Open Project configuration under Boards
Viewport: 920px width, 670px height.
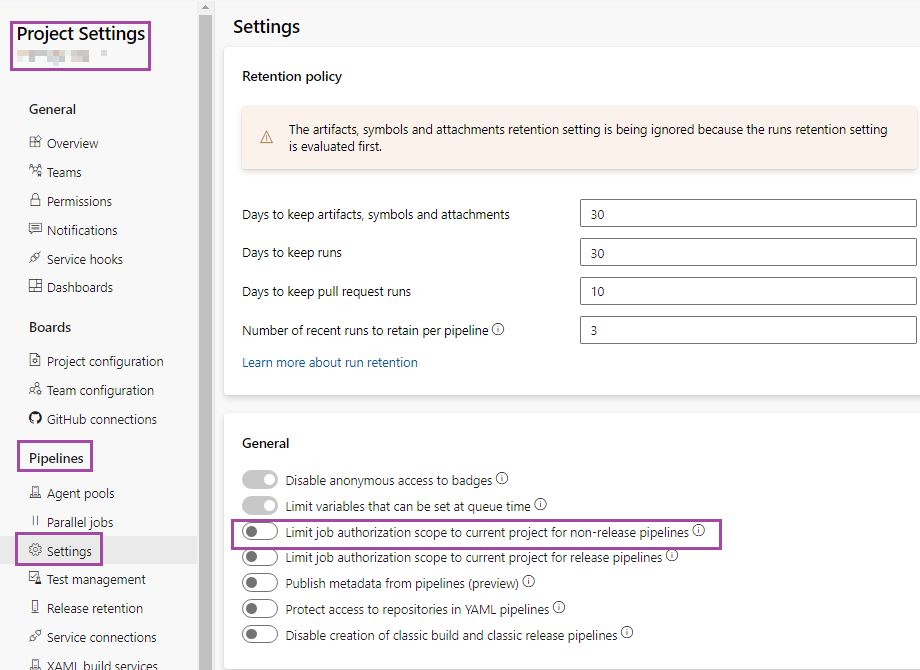pyautogui.click(x=105, y=361)
